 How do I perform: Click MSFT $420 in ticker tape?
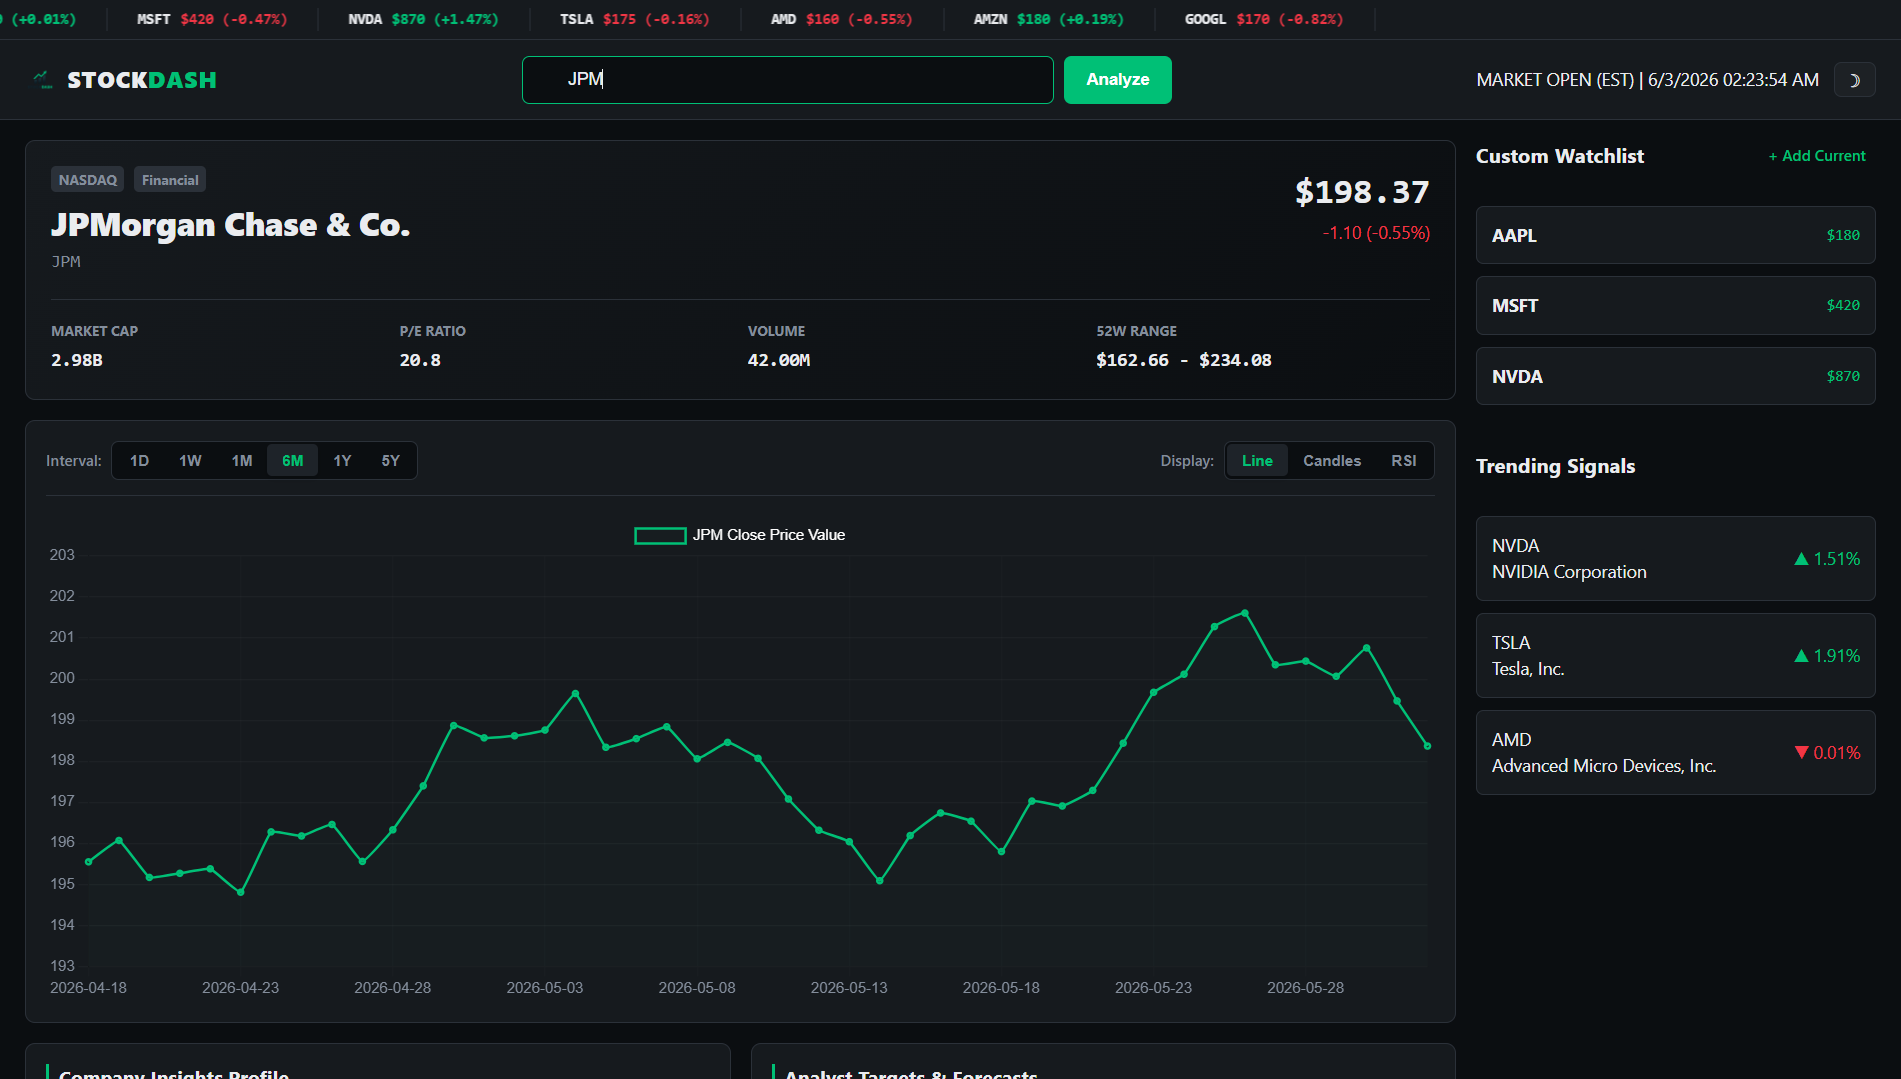coord(212,19)
